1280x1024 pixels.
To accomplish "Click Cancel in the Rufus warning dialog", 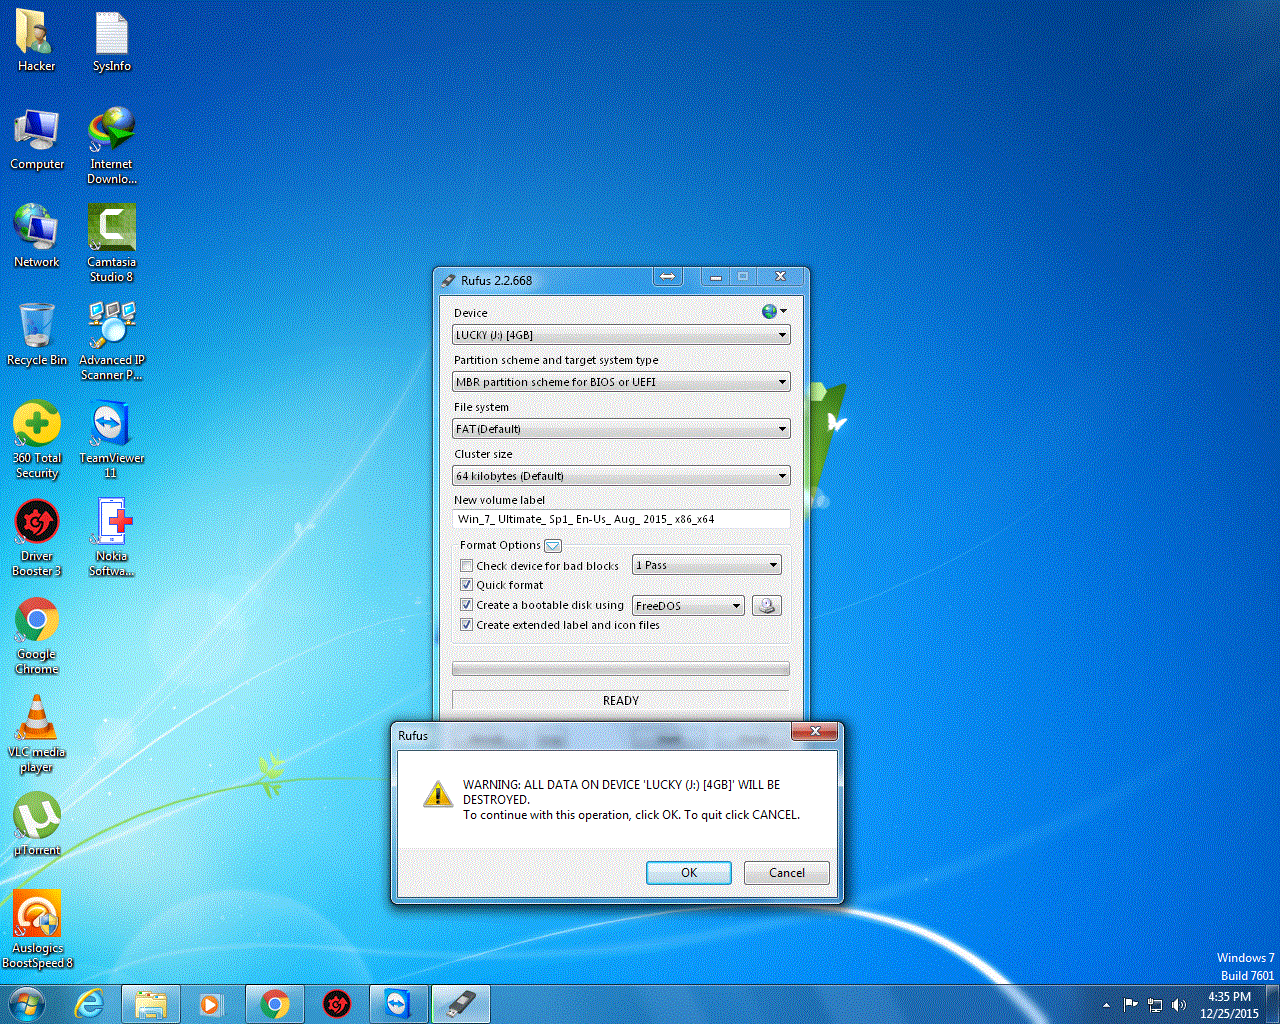I will point(787,873).
